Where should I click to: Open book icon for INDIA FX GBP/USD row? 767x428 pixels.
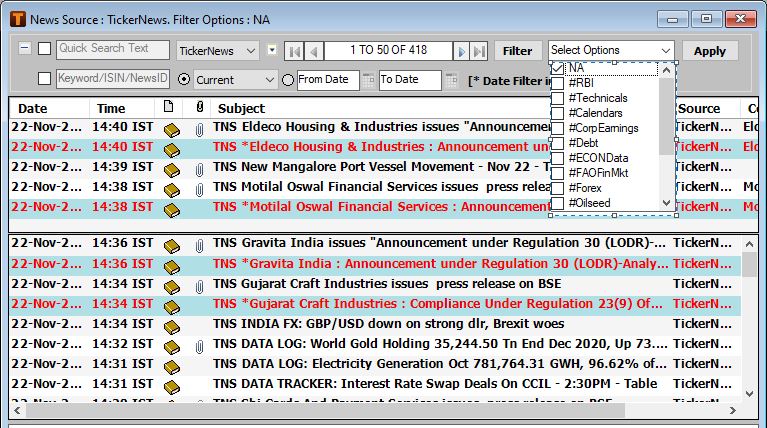172,327
